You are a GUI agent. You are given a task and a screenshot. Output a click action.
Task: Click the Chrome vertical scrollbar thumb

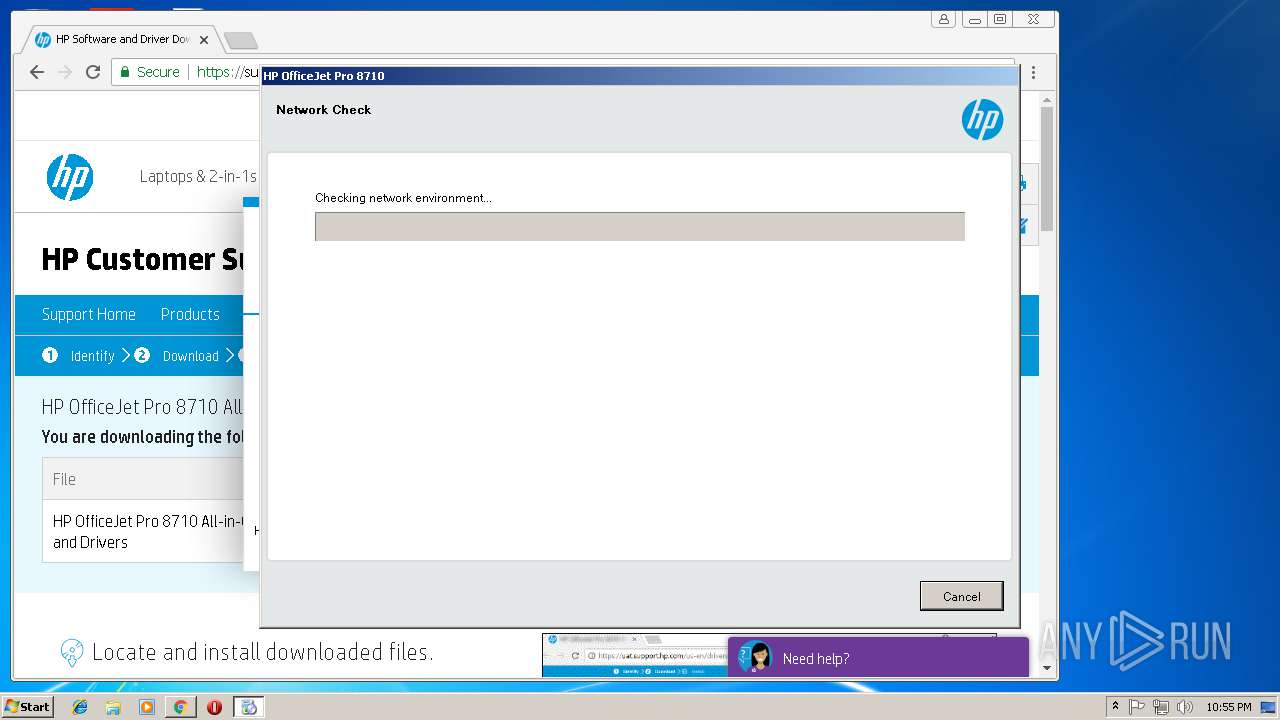pos(1047,168)
